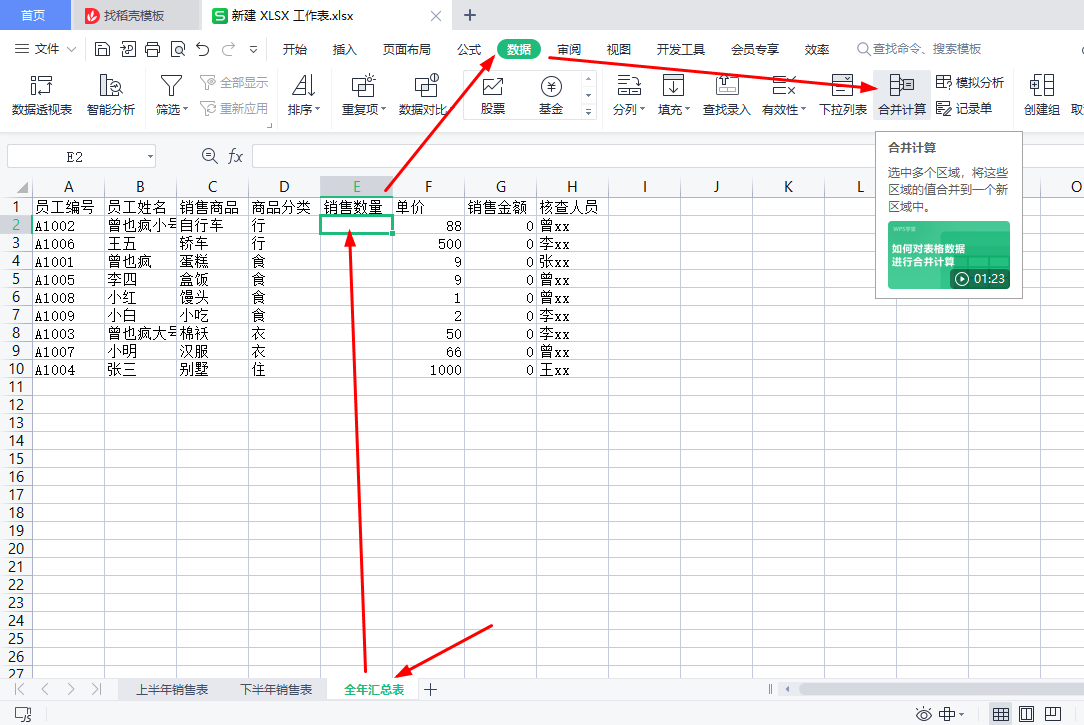This screenshot has height=725, width=1084.
Task: Open the 视图 ribbon tab
Action: [x=619, y=49]
